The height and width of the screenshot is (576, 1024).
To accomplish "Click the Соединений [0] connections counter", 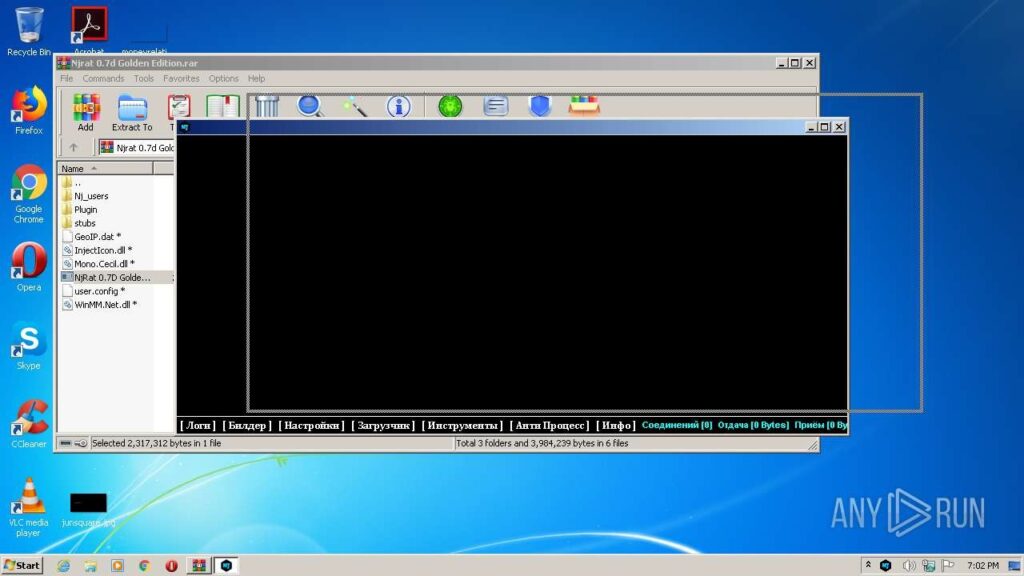I will pos(677,425).
